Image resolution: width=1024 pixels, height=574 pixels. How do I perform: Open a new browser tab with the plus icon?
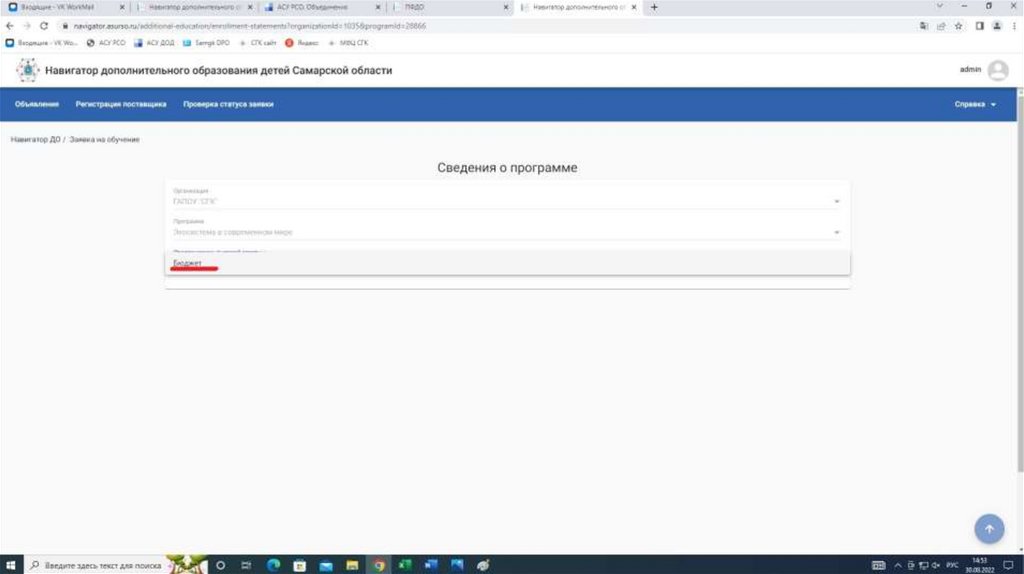point(654,7)
